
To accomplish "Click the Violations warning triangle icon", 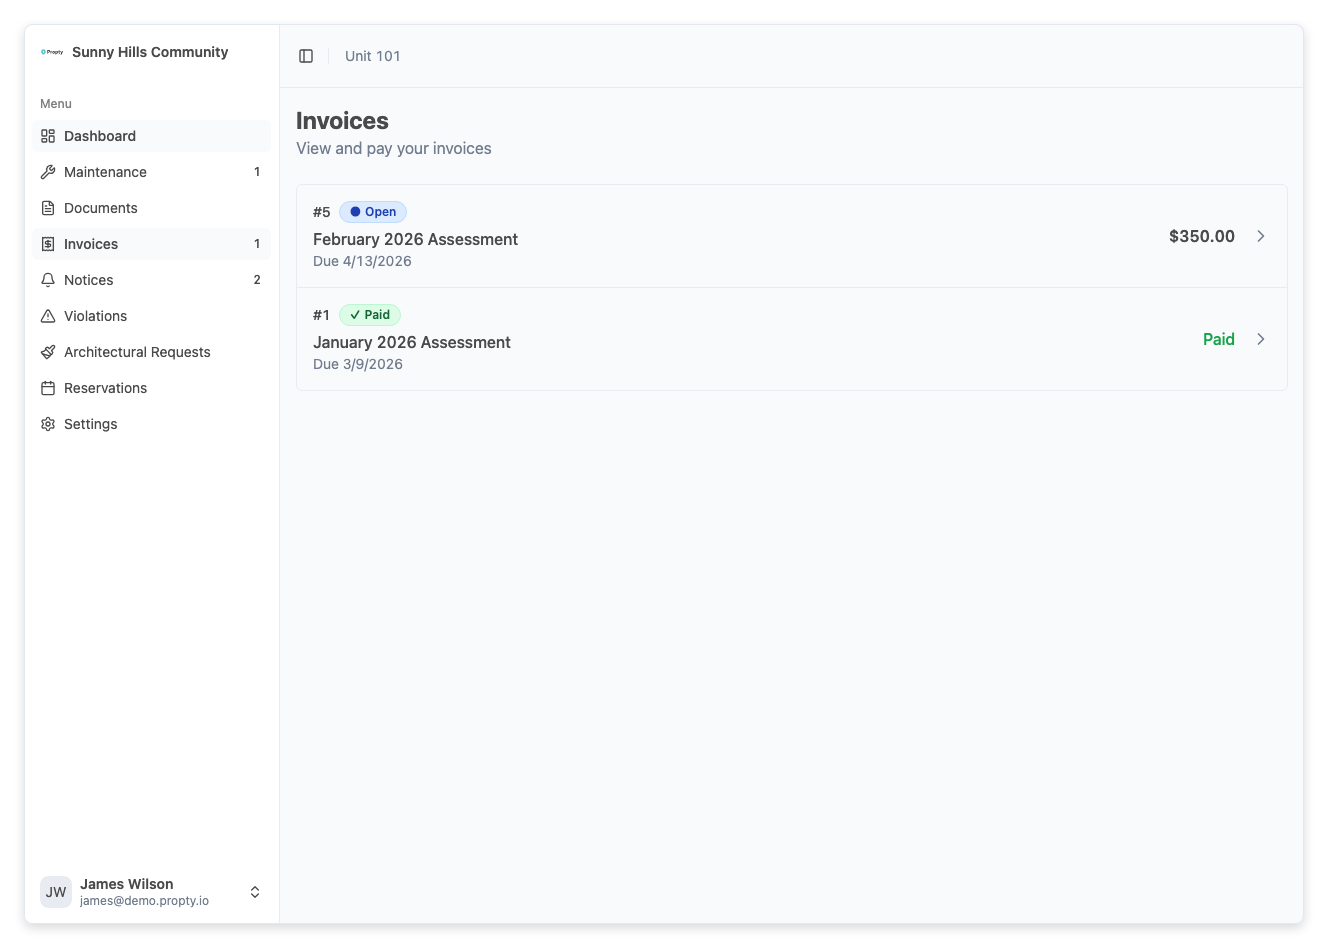I will click(48, 316).
